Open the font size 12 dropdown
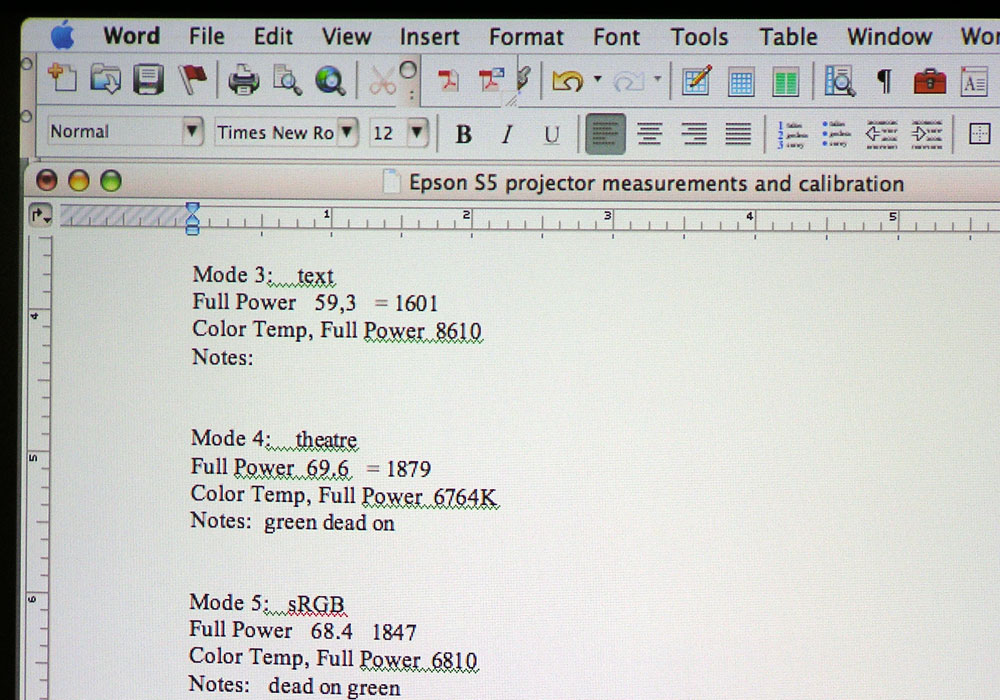Image resolution: width=1000 pixels, height=700 pixels. pyautogui.click(x=417, y=132)
